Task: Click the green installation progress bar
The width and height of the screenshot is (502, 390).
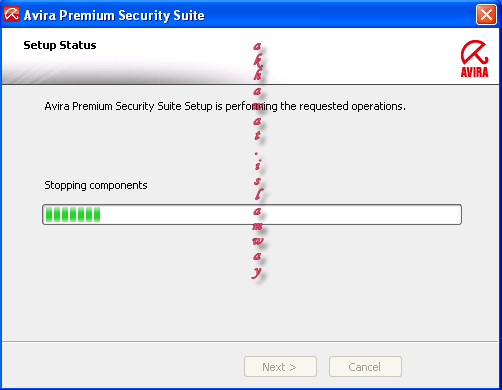Action: (x=252, y=214)
